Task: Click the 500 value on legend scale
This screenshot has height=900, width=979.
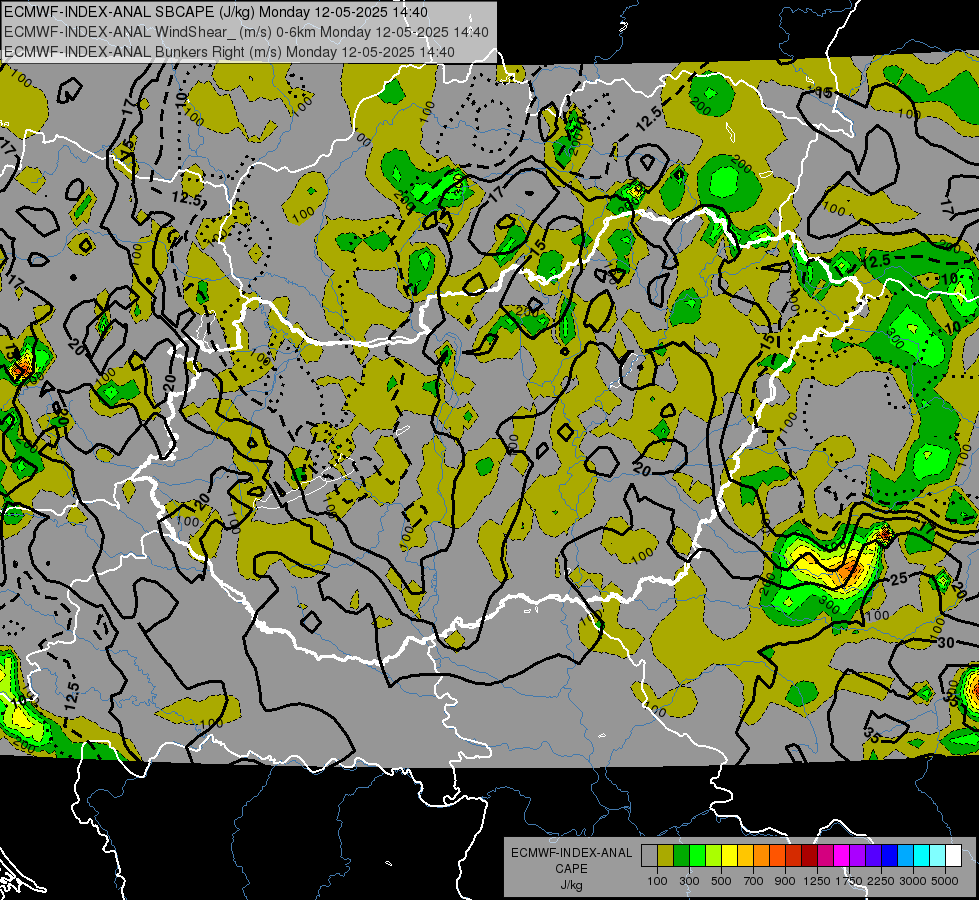Action: (721, 881)
